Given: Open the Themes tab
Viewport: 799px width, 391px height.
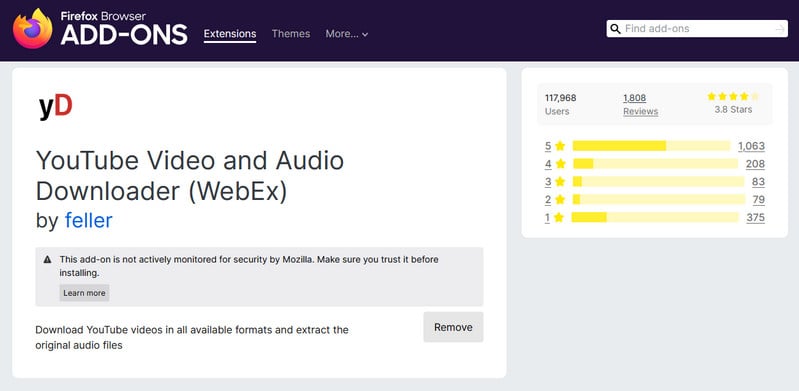Looking at the screenshot, I should pyautogui.click(x=291, y=34).
